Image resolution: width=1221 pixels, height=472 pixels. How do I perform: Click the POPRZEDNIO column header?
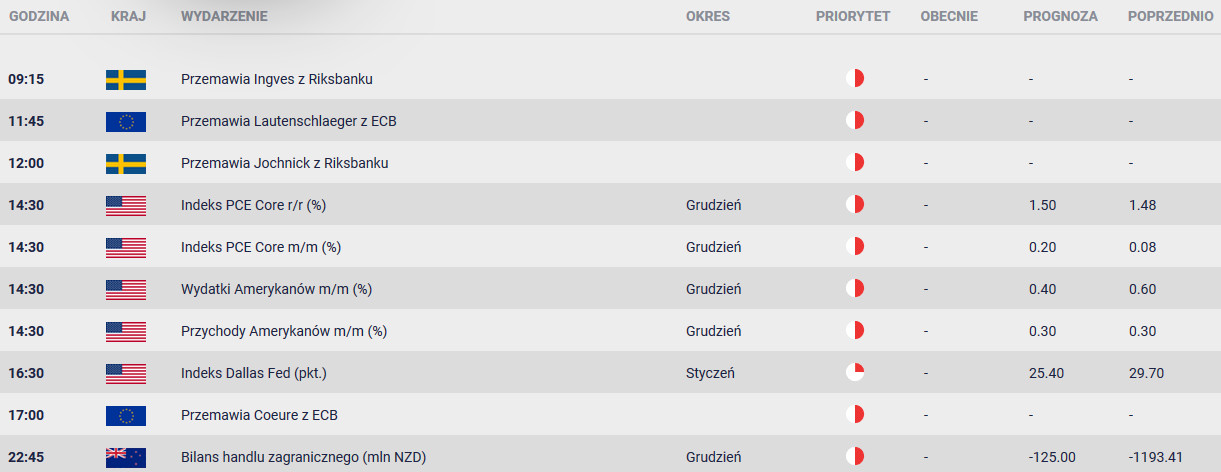click(1171, 17)
